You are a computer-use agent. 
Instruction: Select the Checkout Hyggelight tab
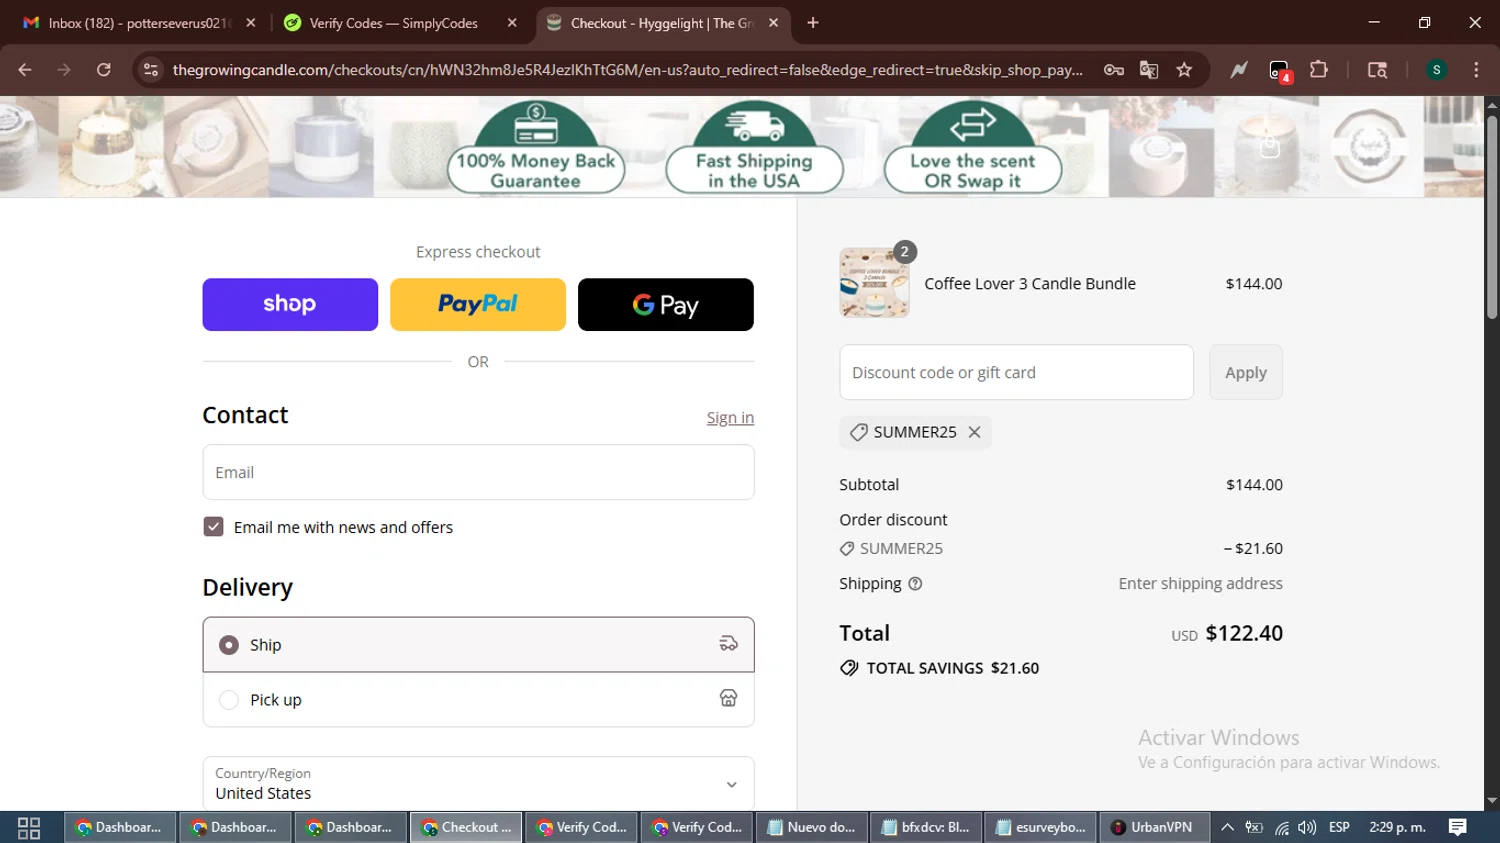pos(660,23)
